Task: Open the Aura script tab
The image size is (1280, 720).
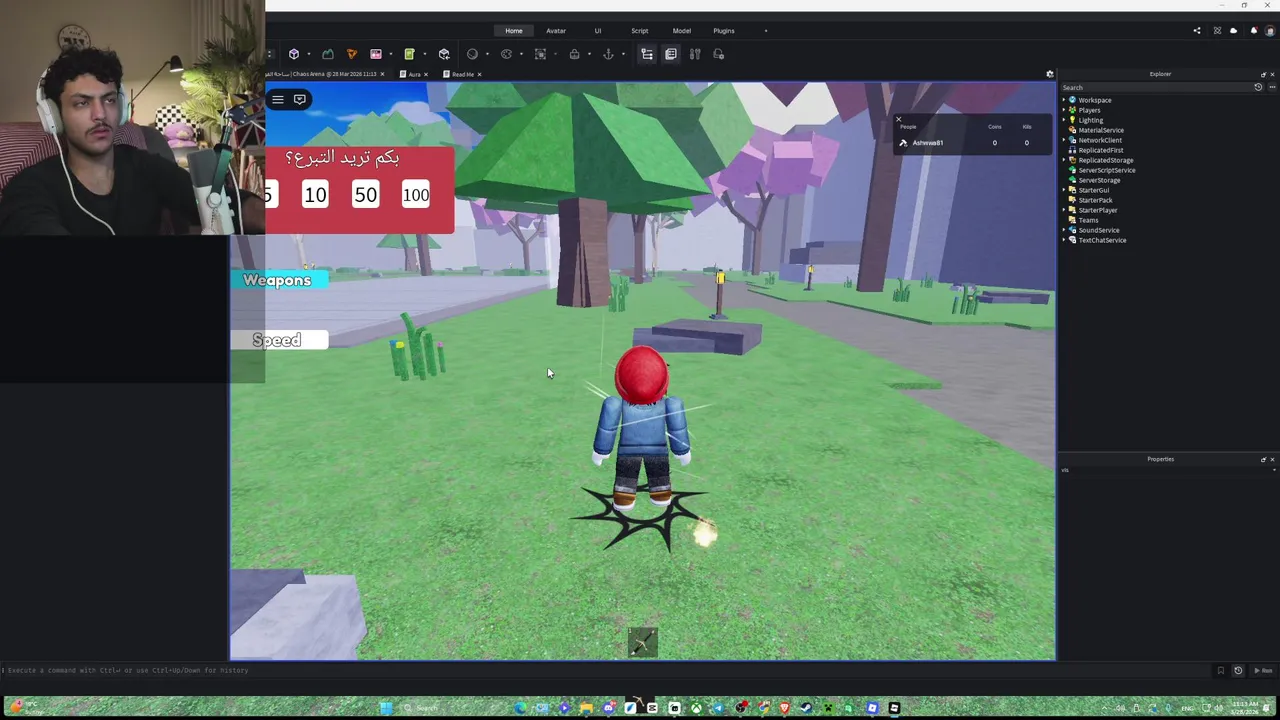Action: tap(412, 74)
